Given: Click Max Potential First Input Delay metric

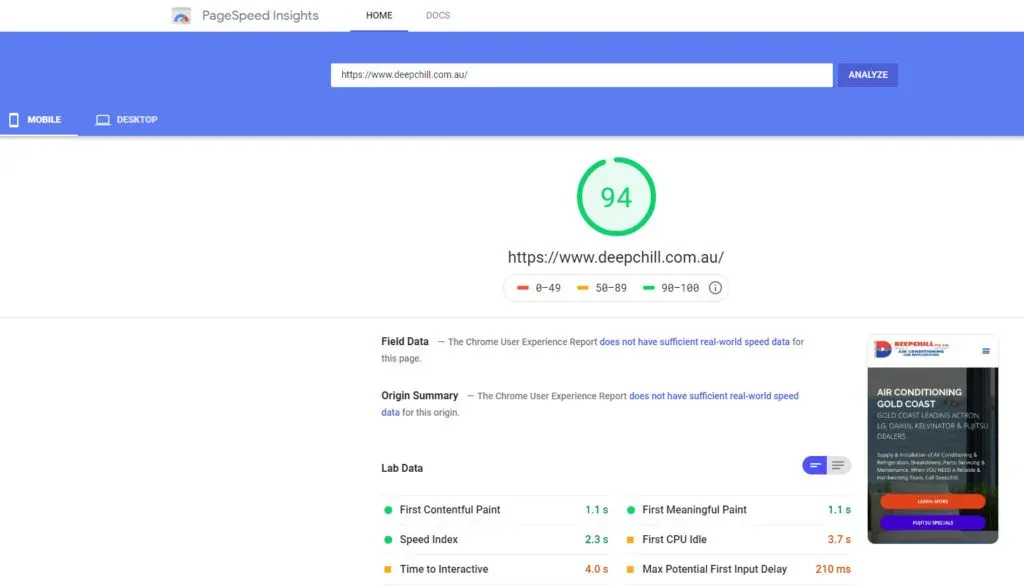Looking at the screenshot, I should (x=738, y=569).
